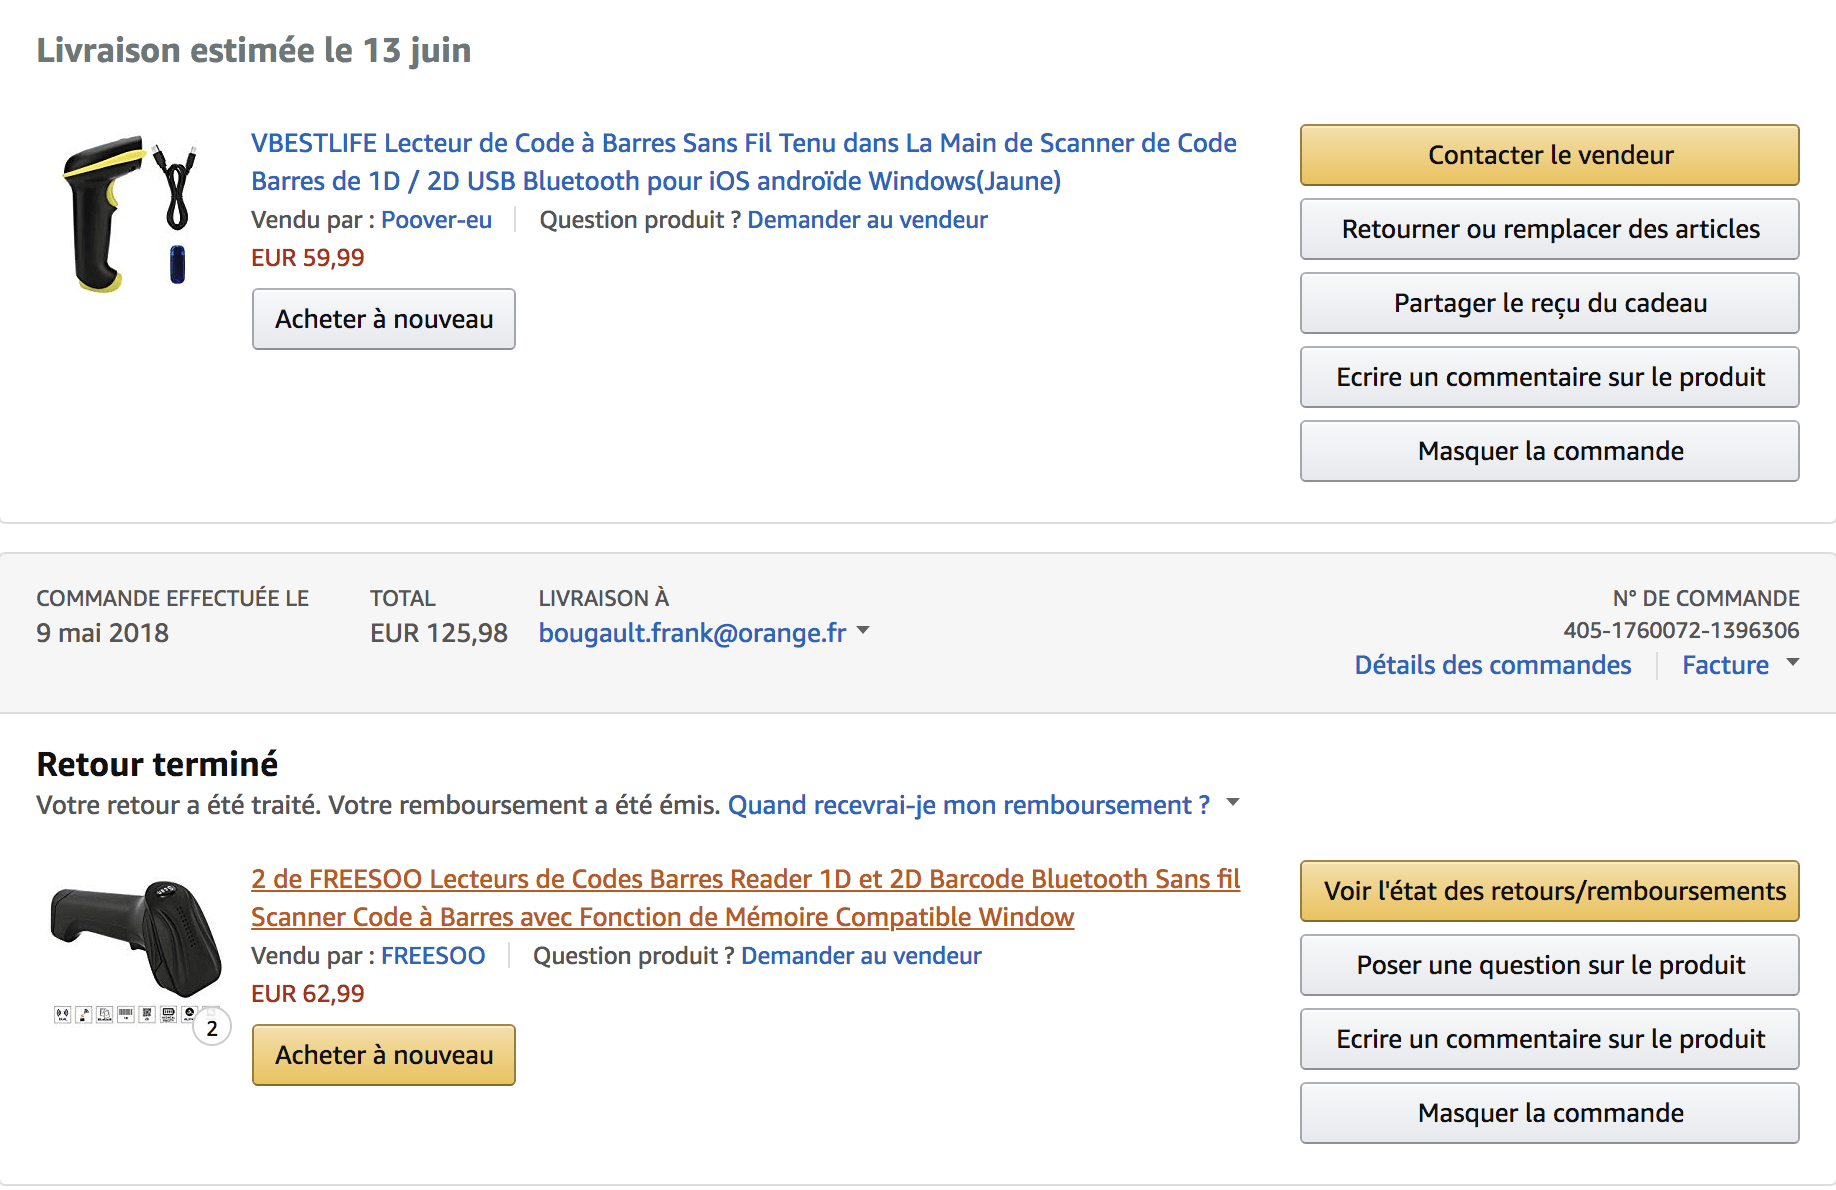Click the FREESOO scanner product thumbnail
The image size is (1836, 1190).
136,941
